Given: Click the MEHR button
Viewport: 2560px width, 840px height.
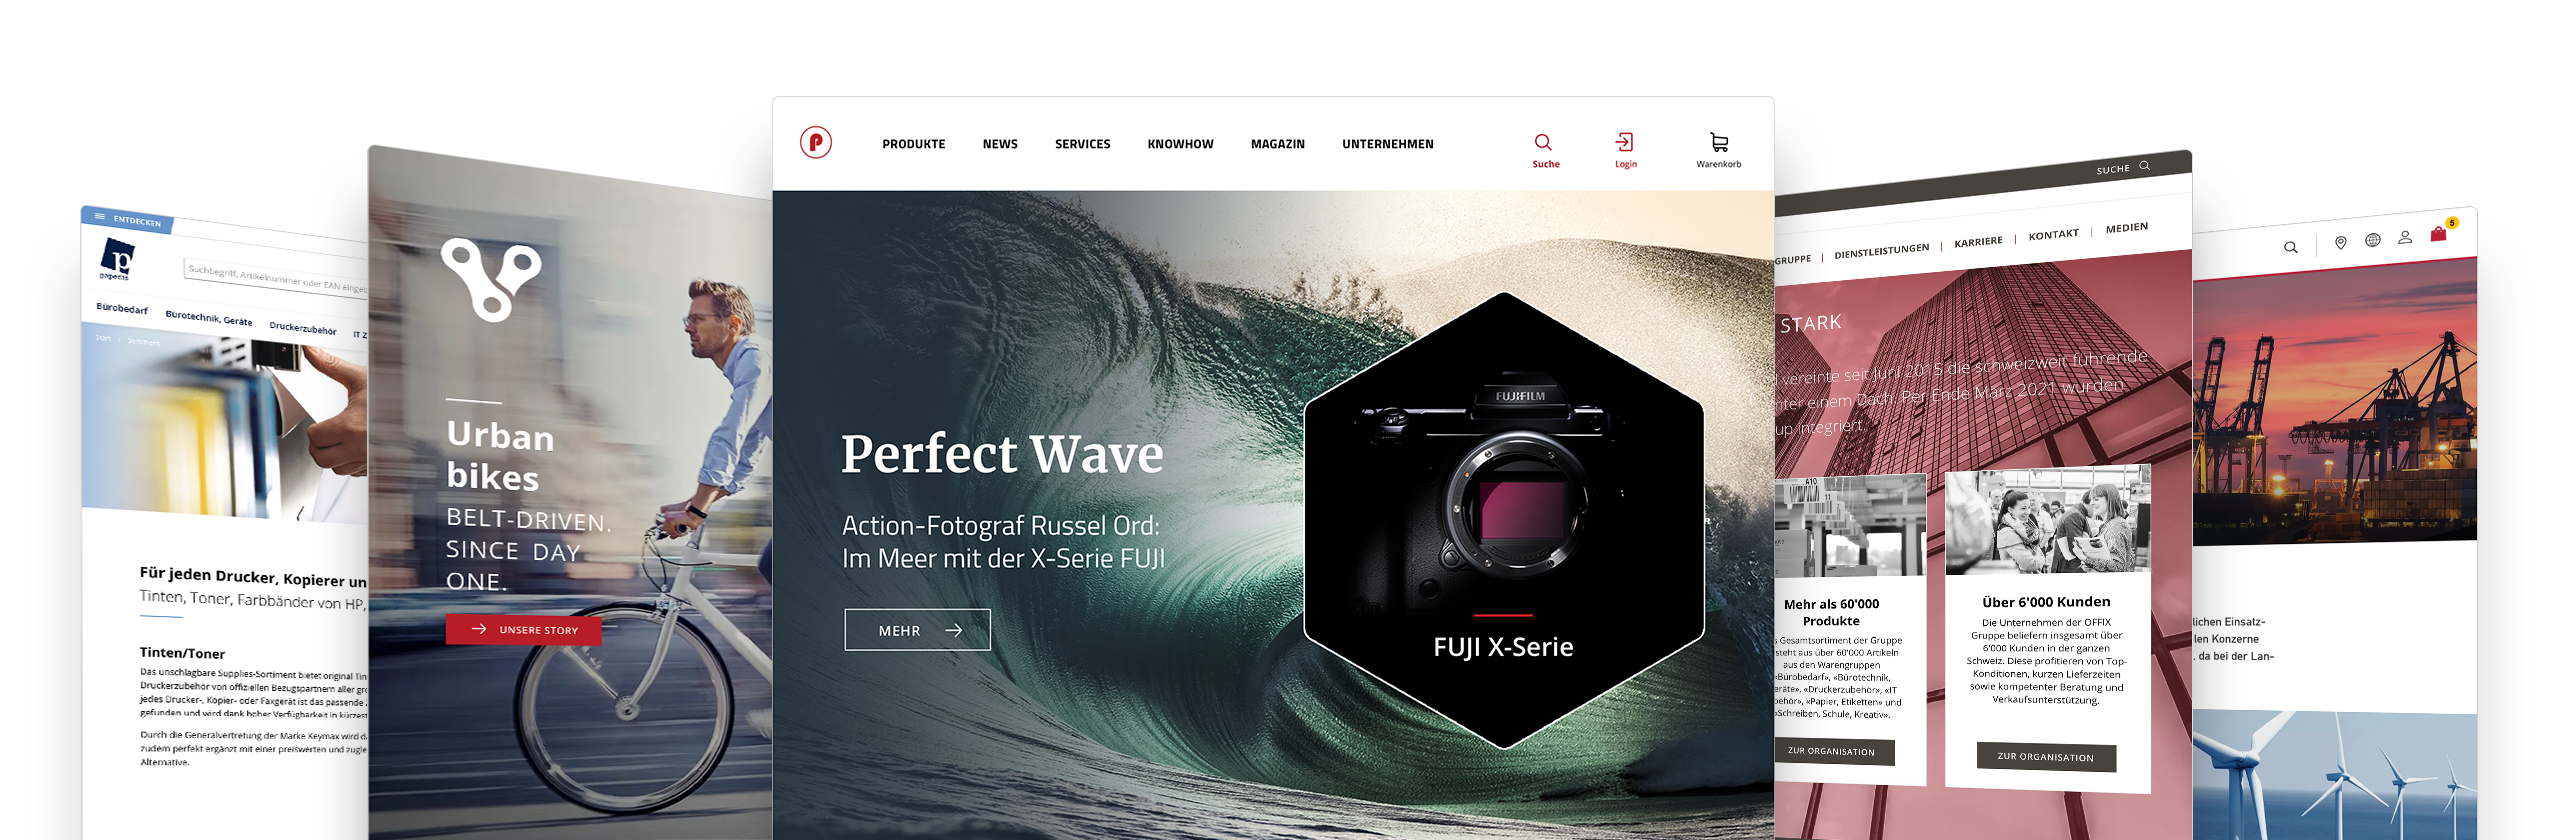Looking at the screenshot, I should [917, 630].
